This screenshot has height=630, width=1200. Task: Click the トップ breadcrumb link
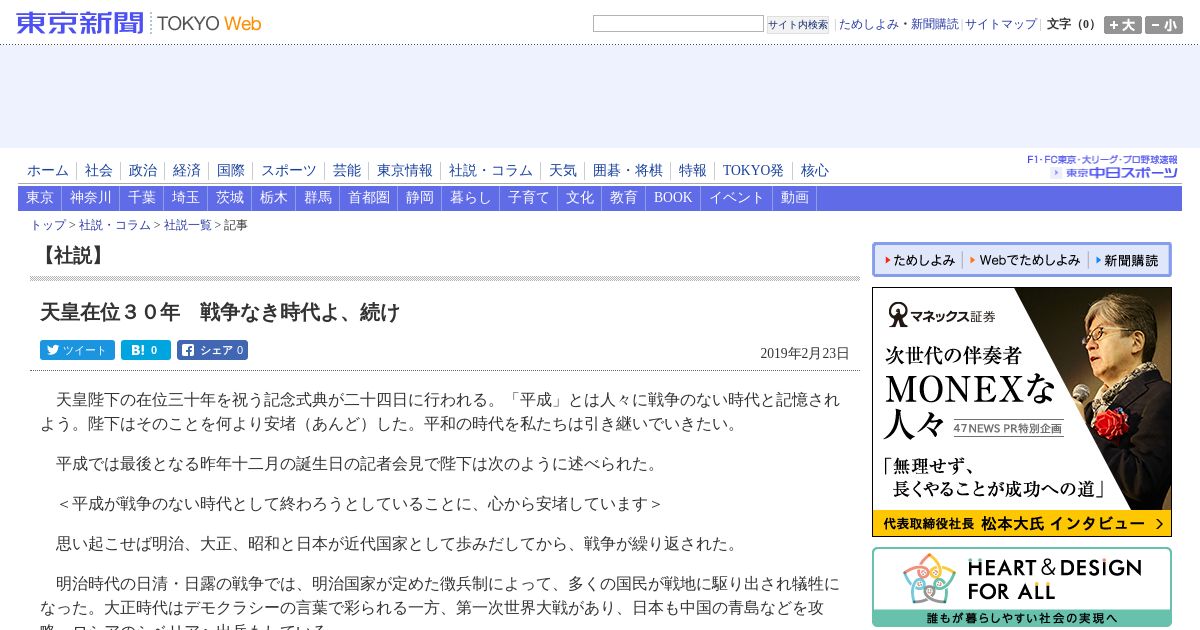(48, 225)
